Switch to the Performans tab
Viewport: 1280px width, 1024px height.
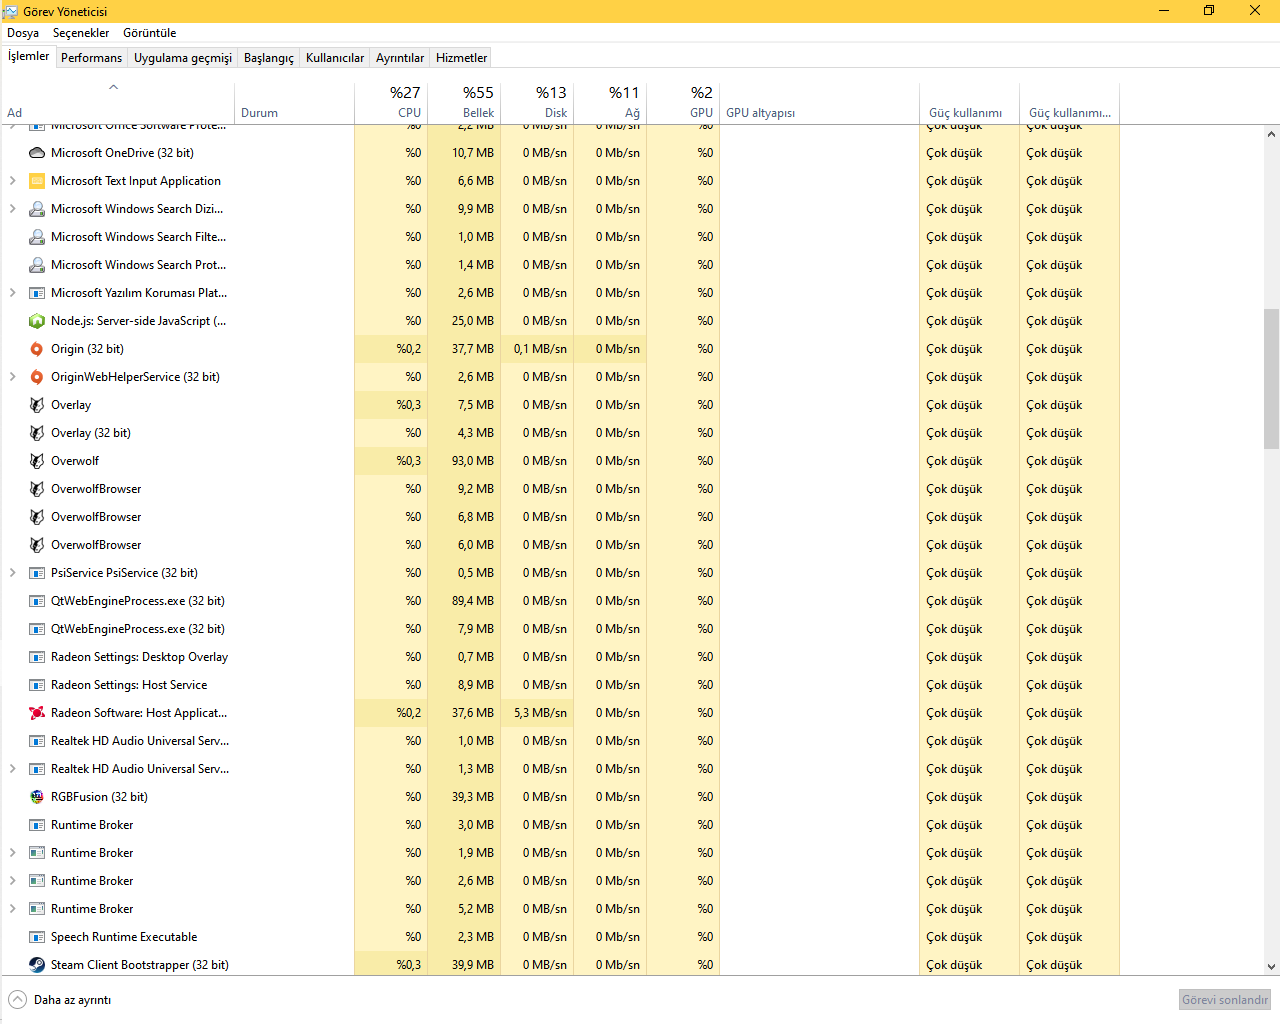point(91,58)
